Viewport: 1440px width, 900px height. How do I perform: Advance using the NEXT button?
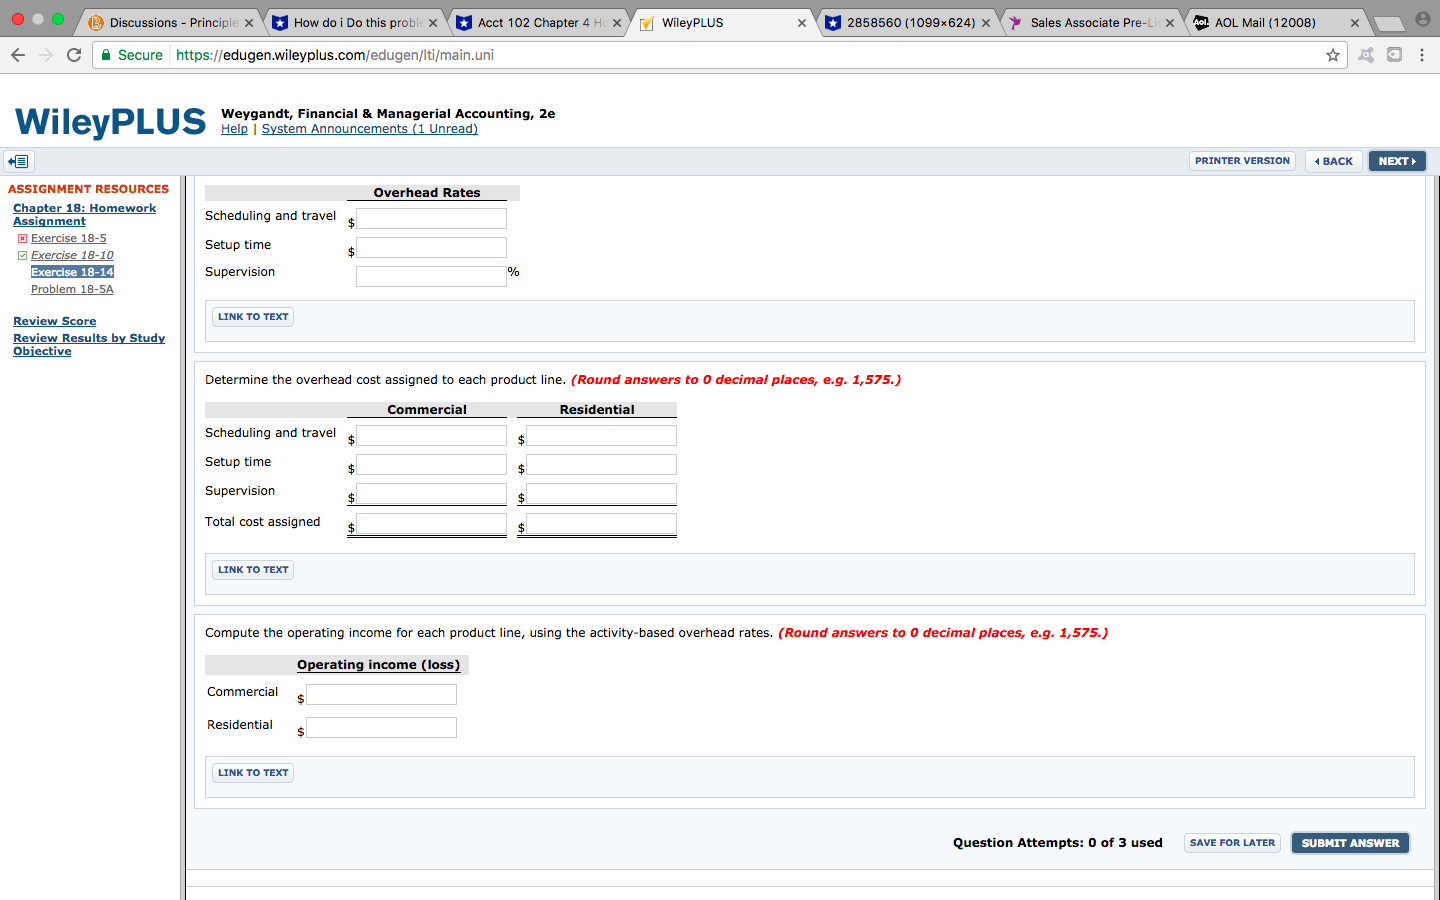pos(1397,160)
